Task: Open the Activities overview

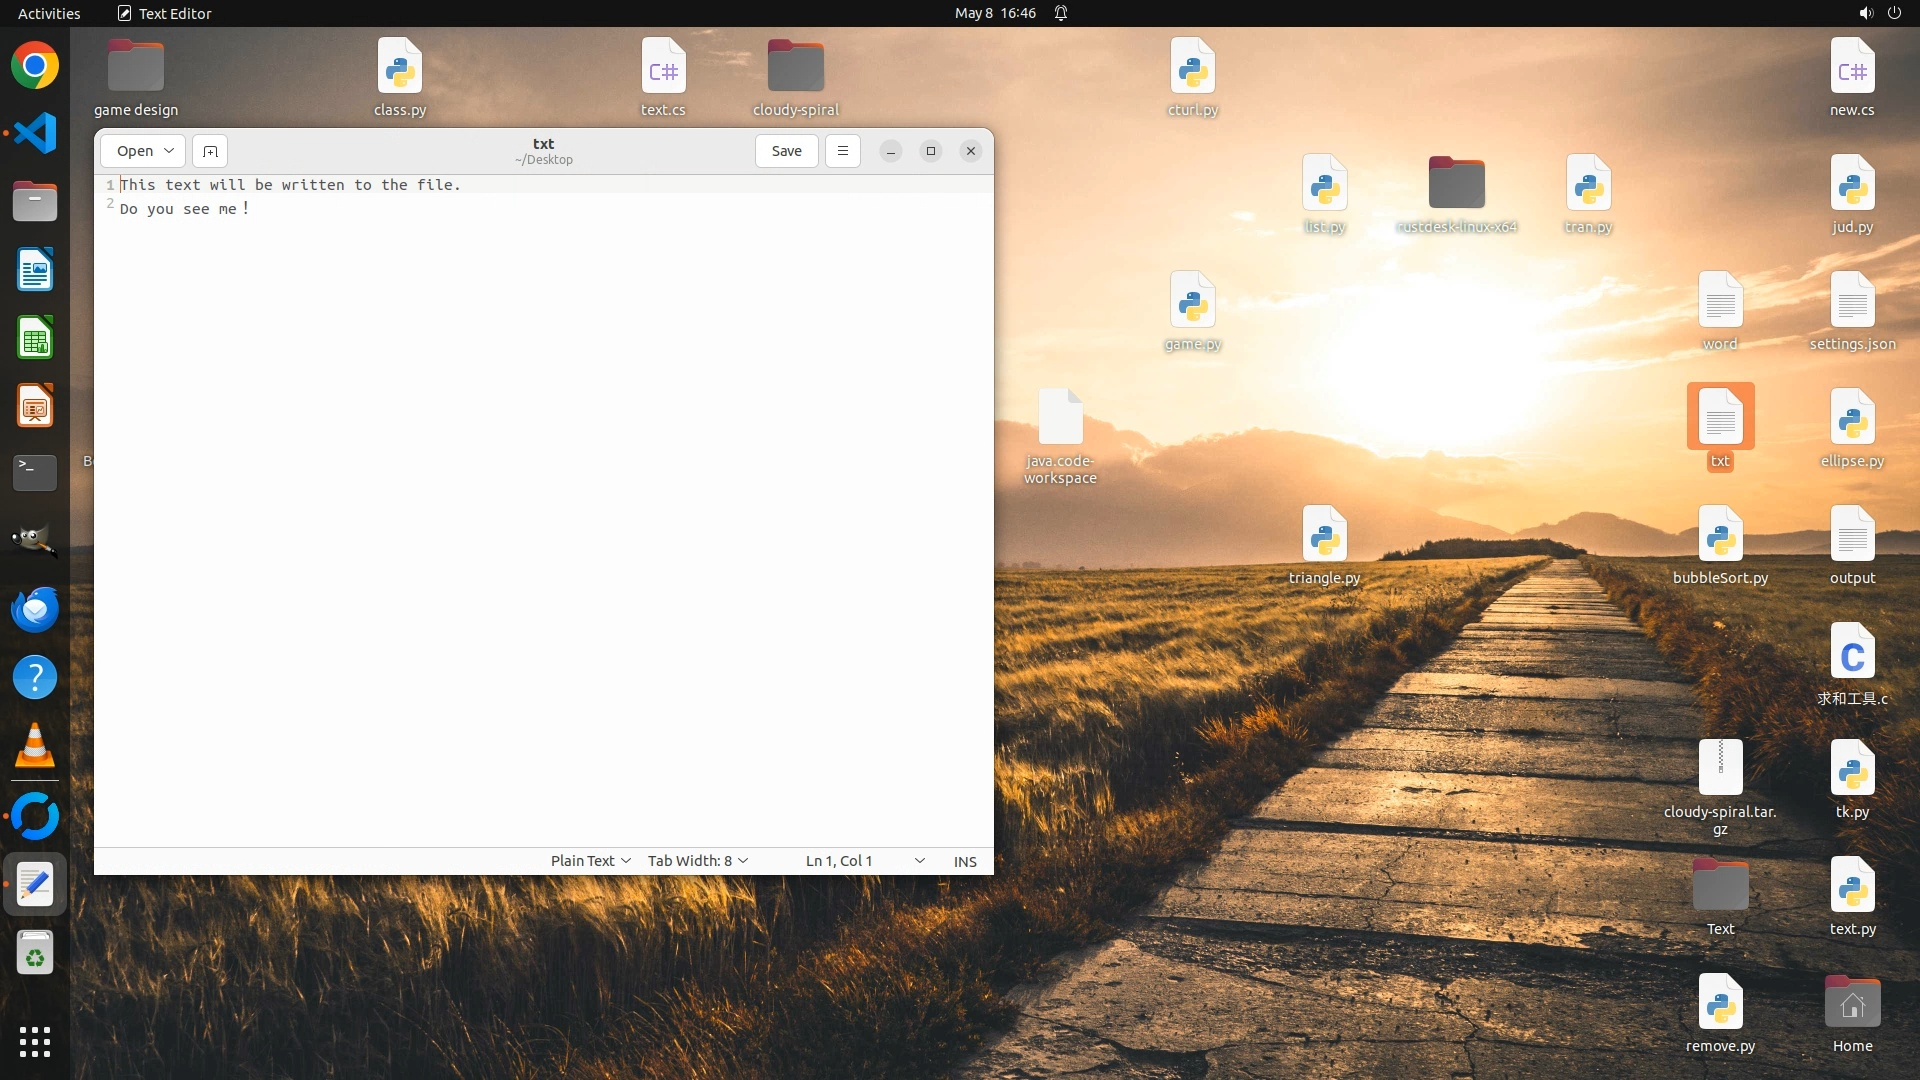Action: 49,13
